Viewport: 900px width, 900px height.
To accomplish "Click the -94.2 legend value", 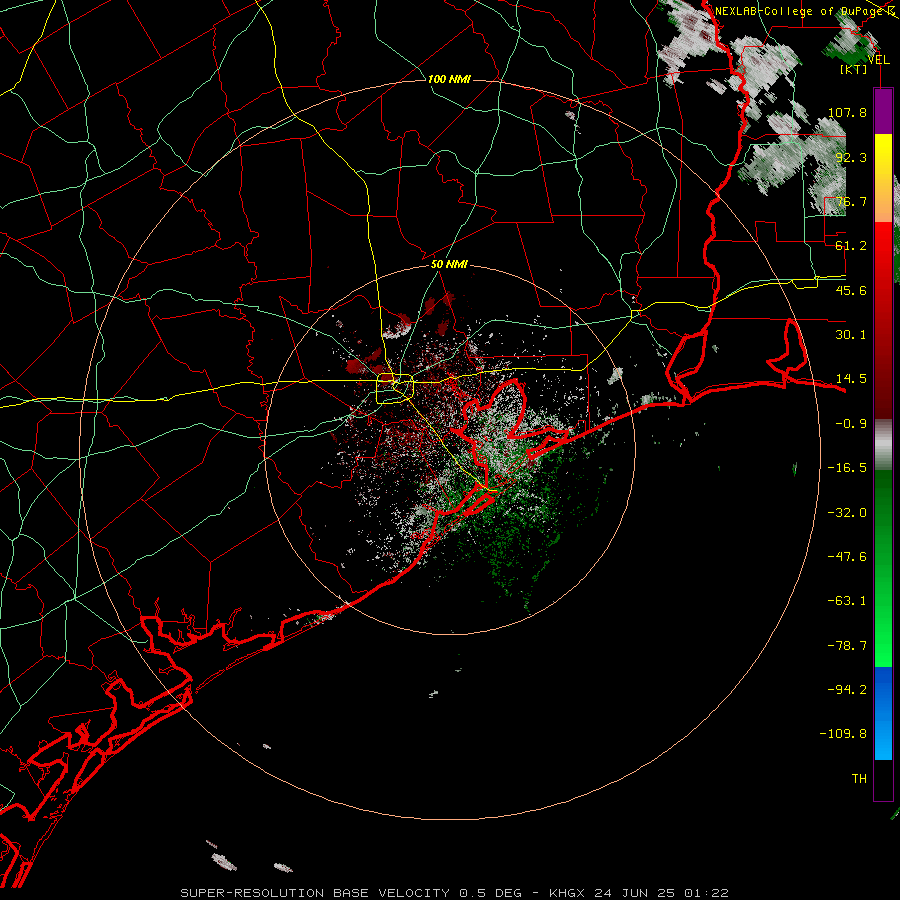I will tap(847, 689).
